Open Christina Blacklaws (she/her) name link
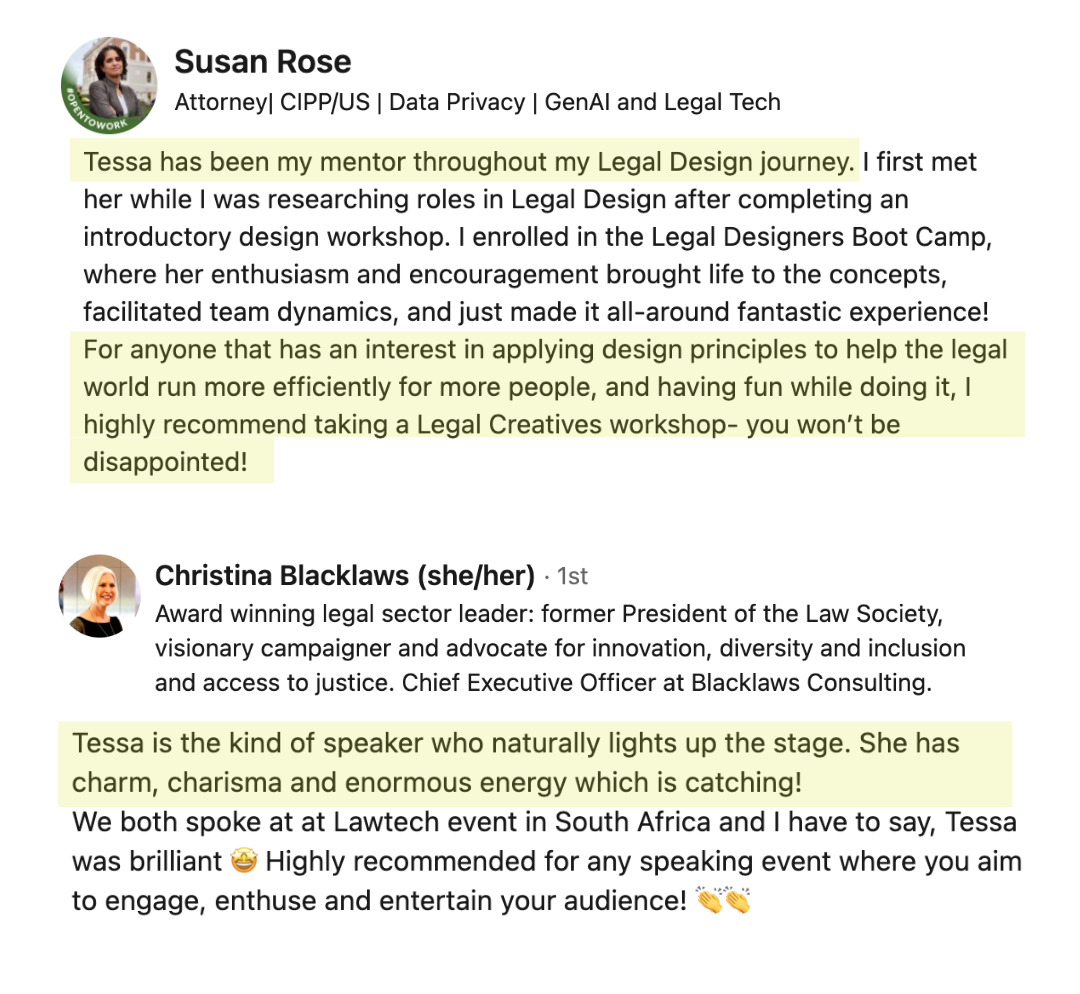This screenshot has width=1080, height=994. 345,575
